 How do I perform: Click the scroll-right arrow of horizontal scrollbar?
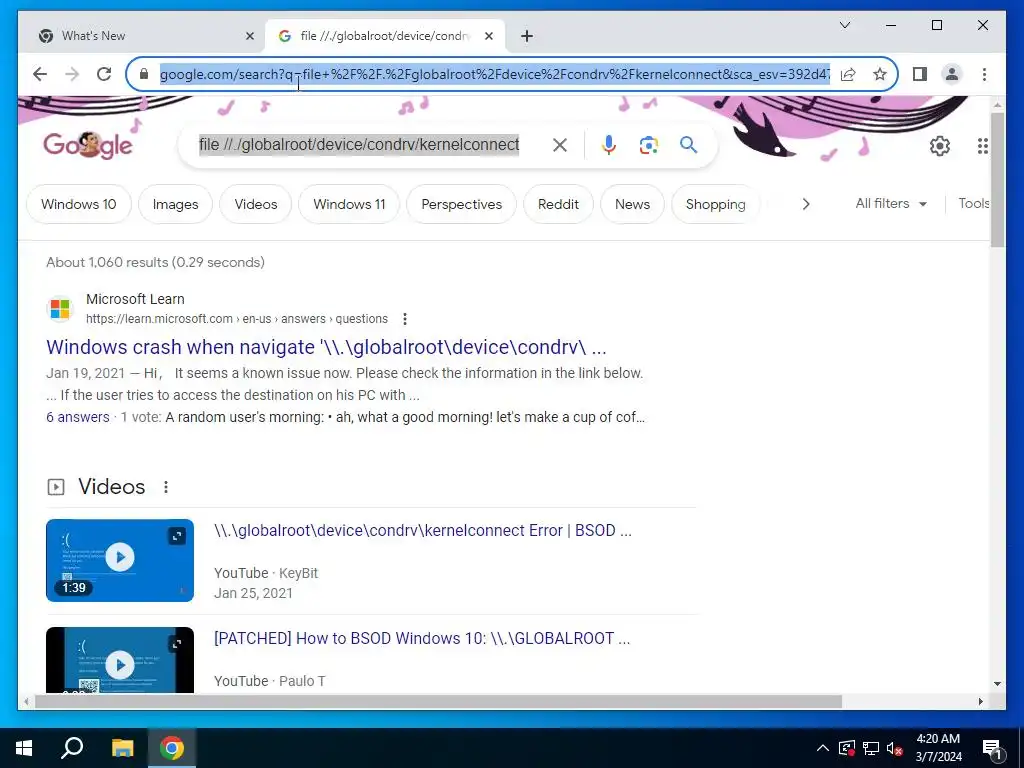point(980,701)
